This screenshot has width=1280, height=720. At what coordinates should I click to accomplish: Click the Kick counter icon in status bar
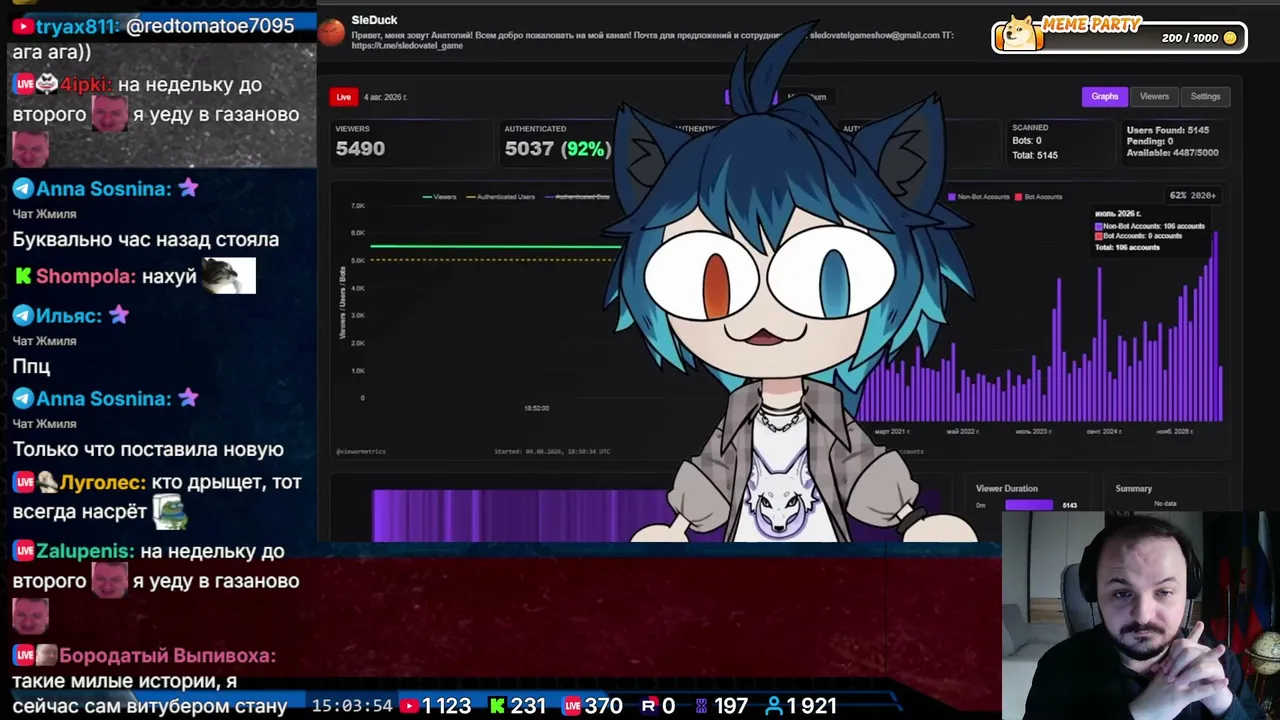tap(497, 706)
